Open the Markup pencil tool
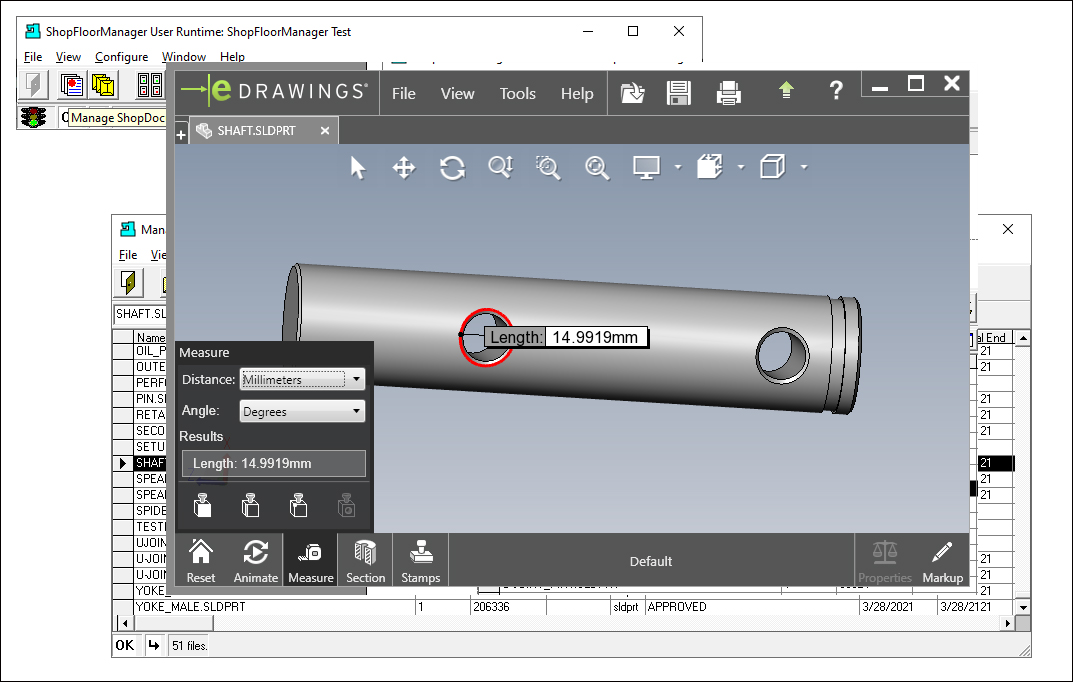 pos(942,561)
